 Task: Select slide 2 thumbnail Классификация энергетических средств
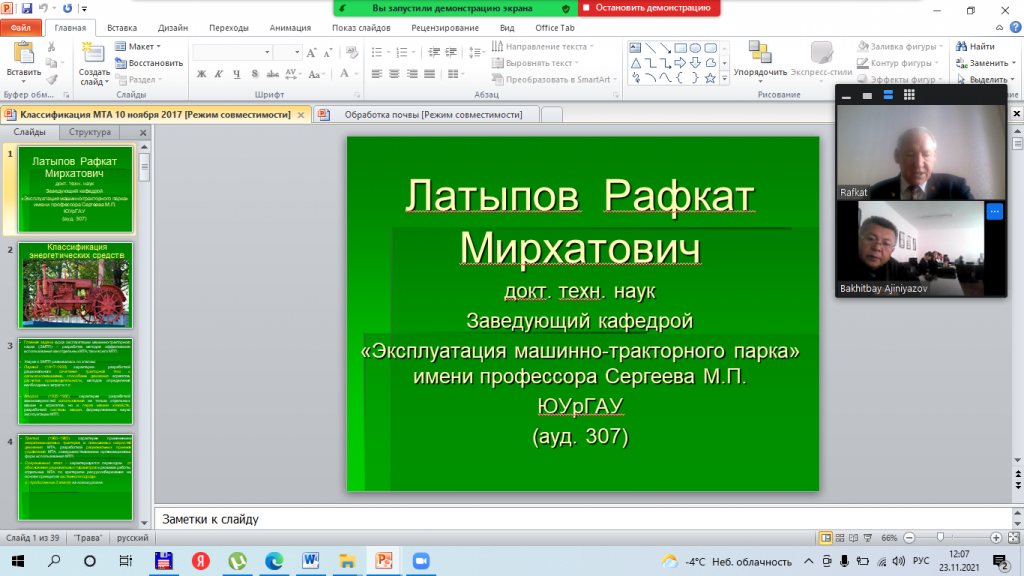pyautogui.click(x=76, y=285)
